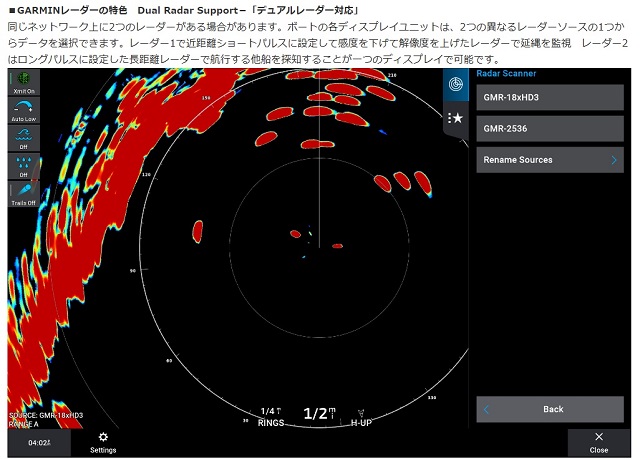640x459 pixels.
Task: Adjust the Auto Low gain control
Action: 23,109
